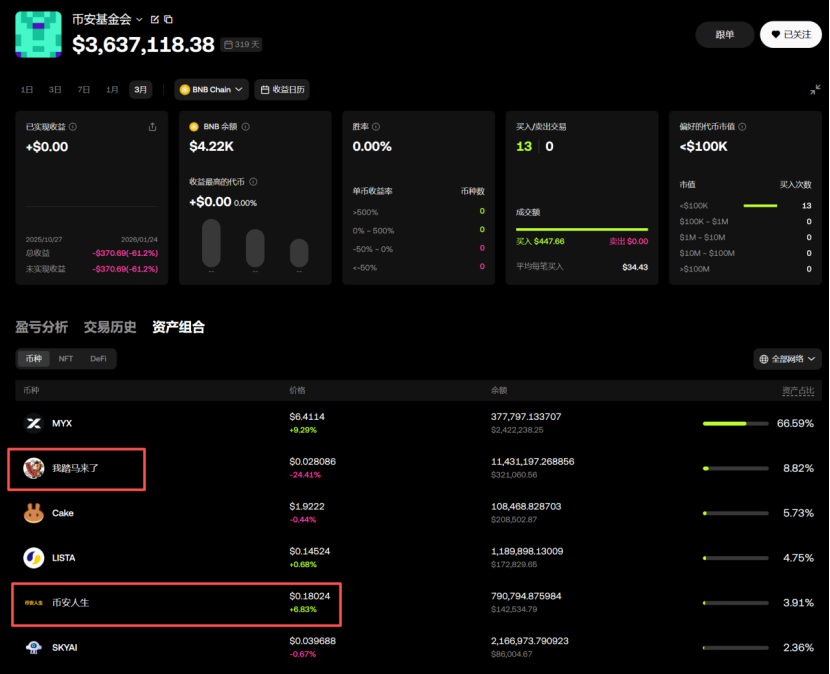Click the Cake token icon

click(34, 513)
